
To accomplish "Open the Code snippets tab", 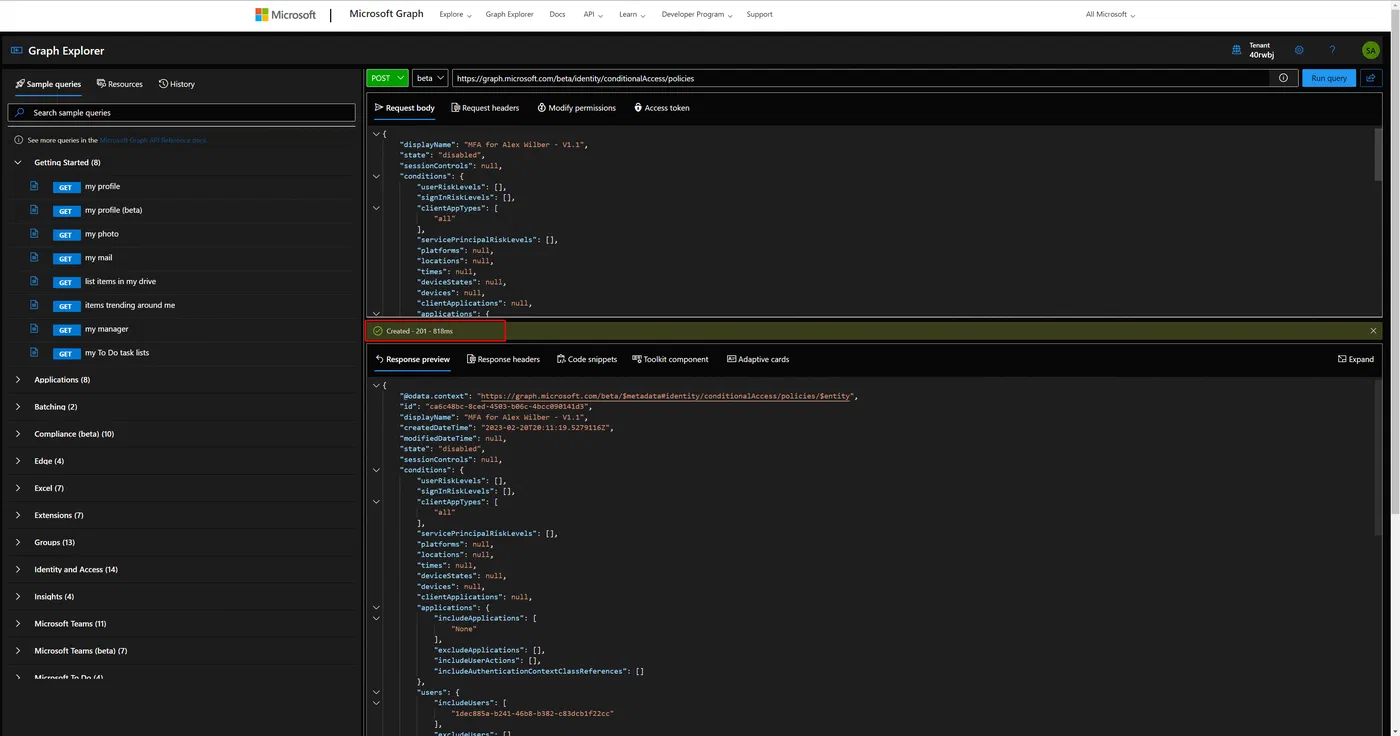I will point(587,359).
